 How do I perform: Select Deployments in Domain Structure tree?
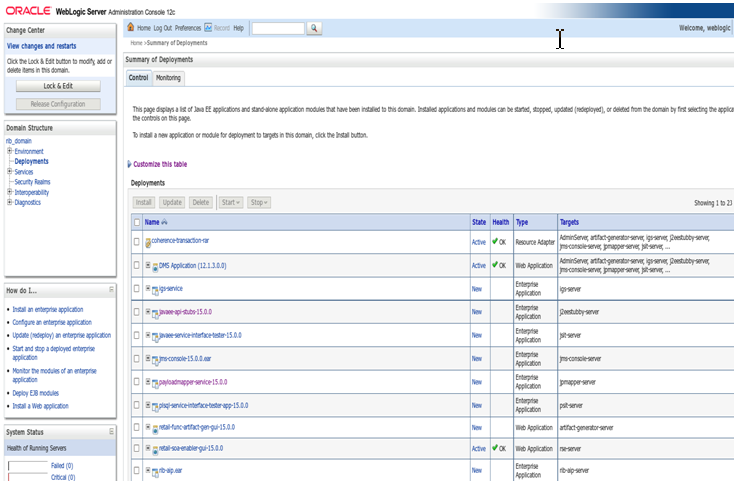tap(31, 161)
